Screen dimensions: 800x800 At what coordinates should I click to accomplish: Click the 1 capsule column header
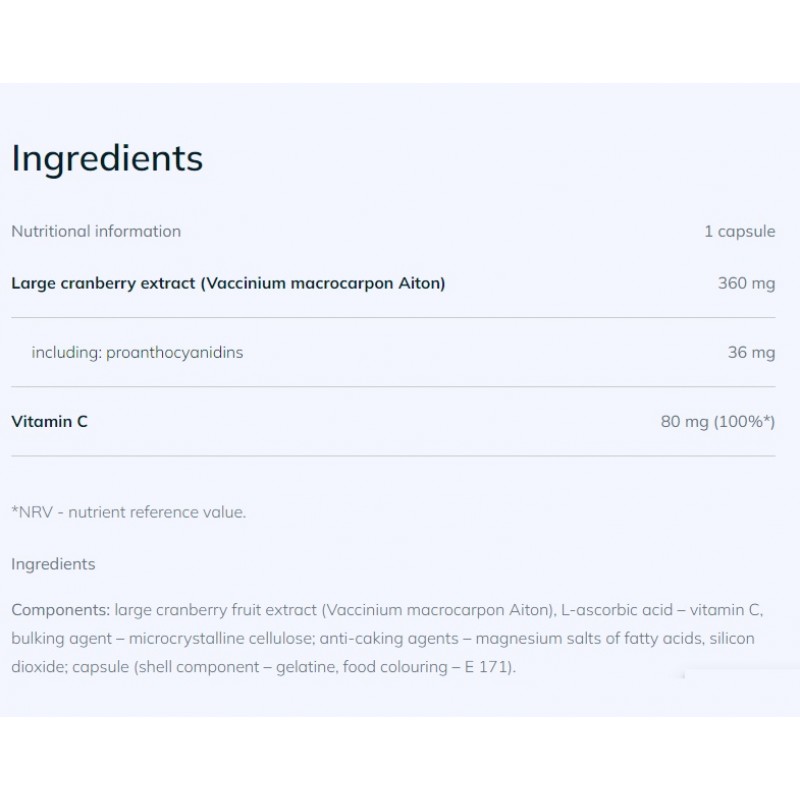click(739, 231)
